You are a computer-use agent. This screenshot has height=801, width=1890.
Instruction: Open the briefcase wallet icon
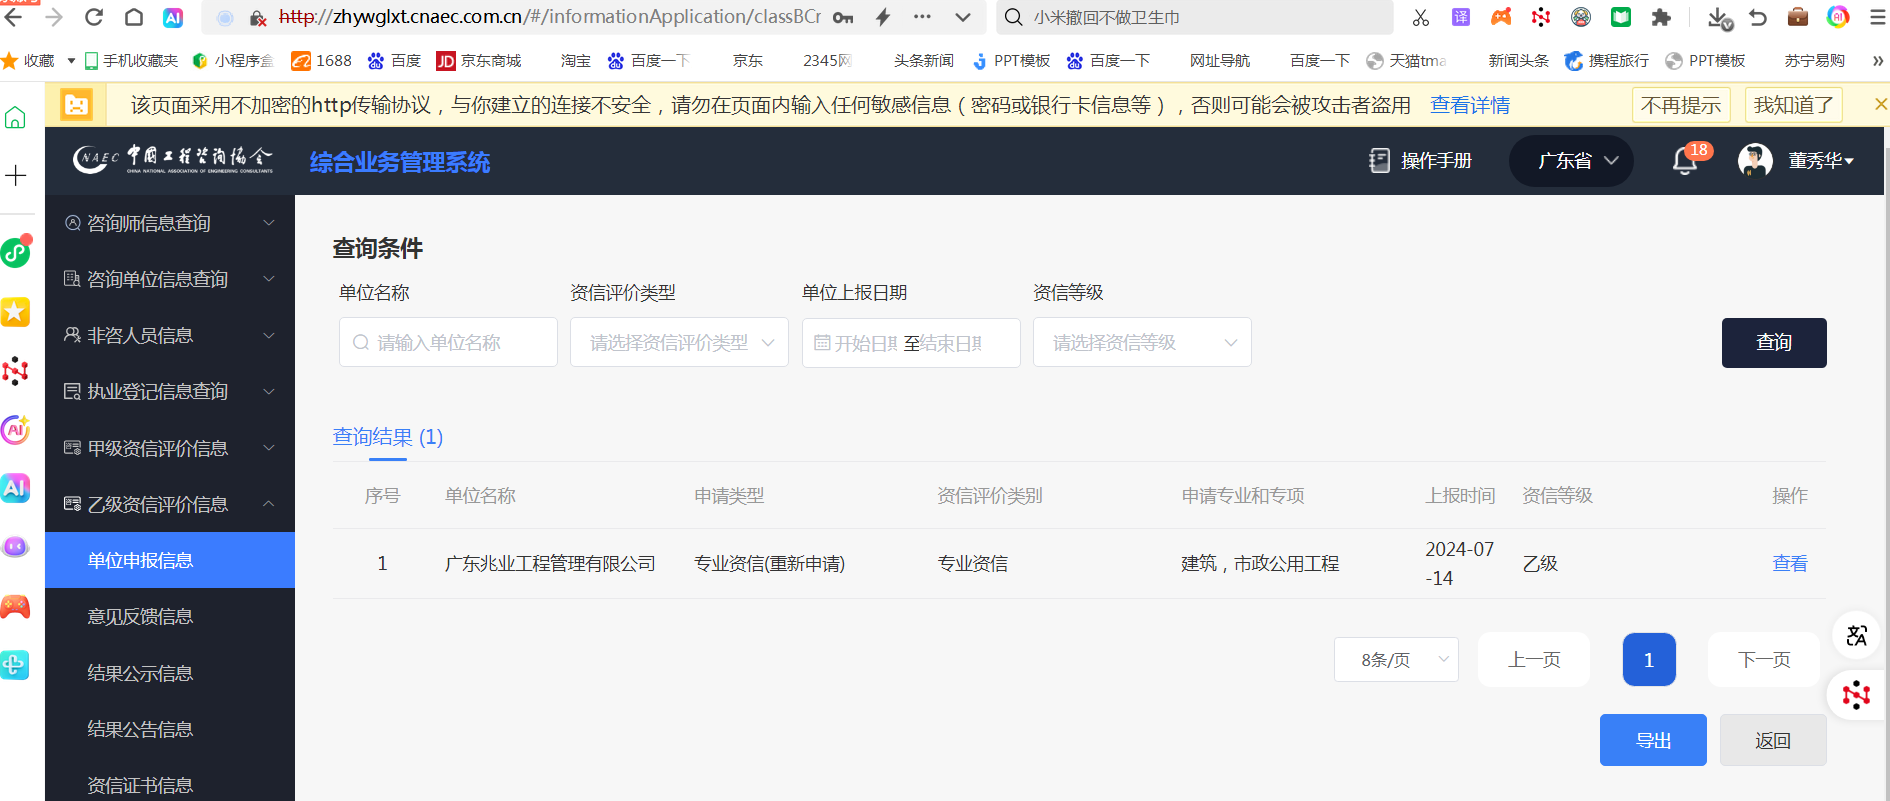click(1798, 17)
